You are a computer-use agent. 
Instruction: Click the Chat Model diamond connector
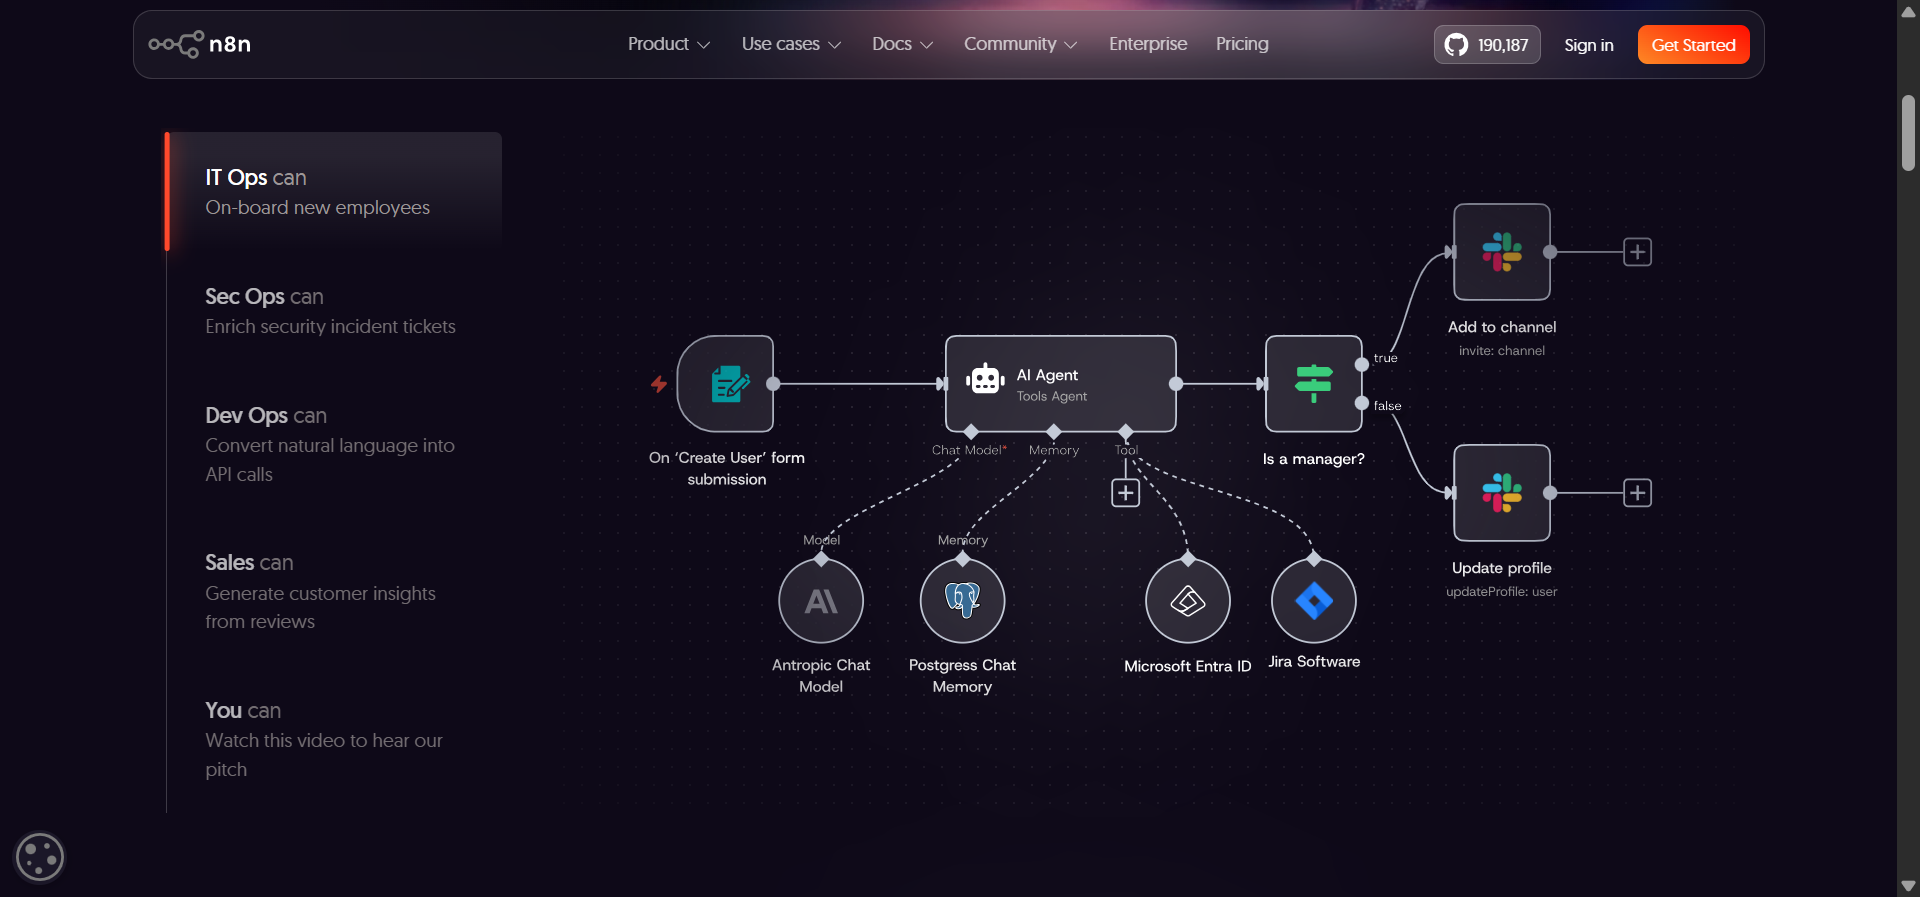coord(971,432)
